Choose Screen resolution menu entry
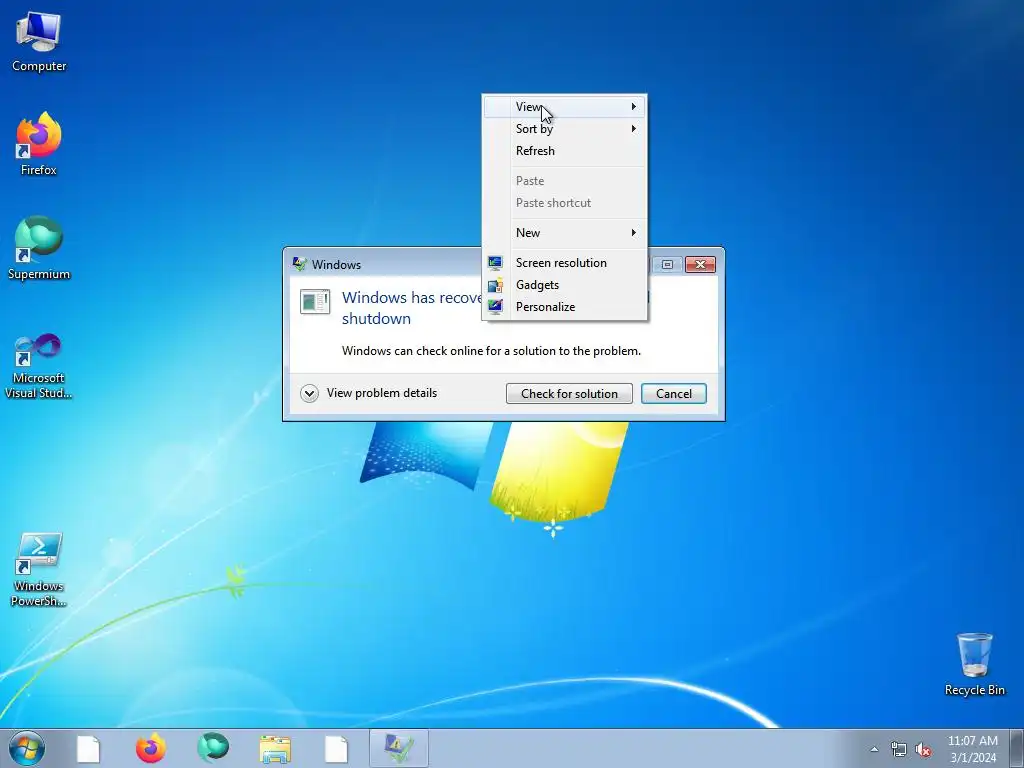 565,263
